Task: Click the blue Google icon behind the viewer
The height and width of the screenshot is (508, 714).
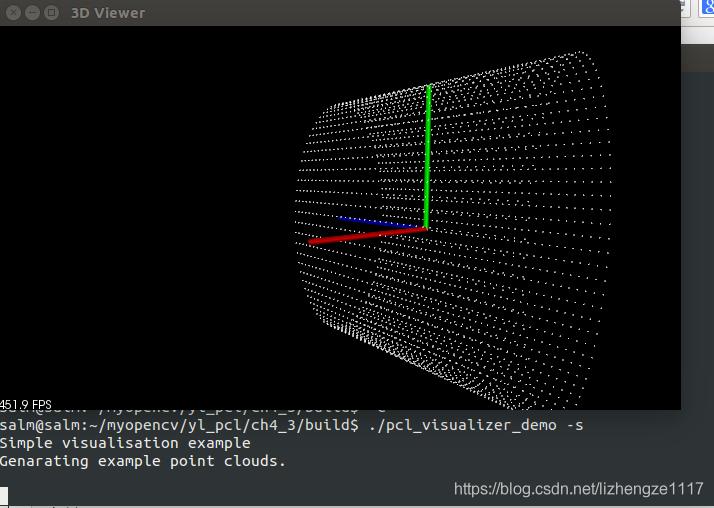Action: [707, 9]
